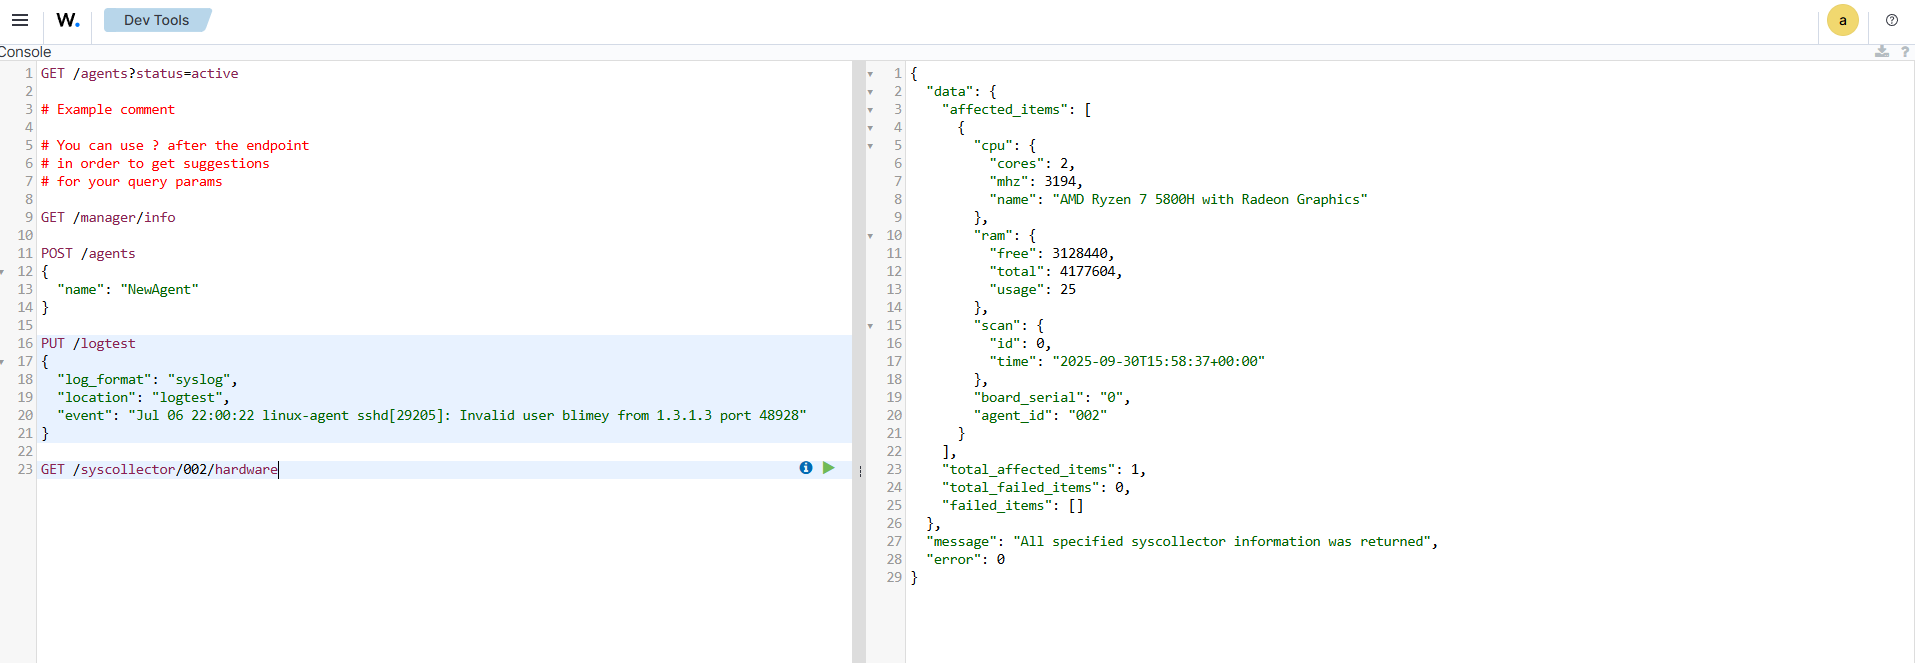Image resolution: width=1915 pixels, height=663 pixels.
Task: Fold the POST /agents request body
Action: [3, 272]
